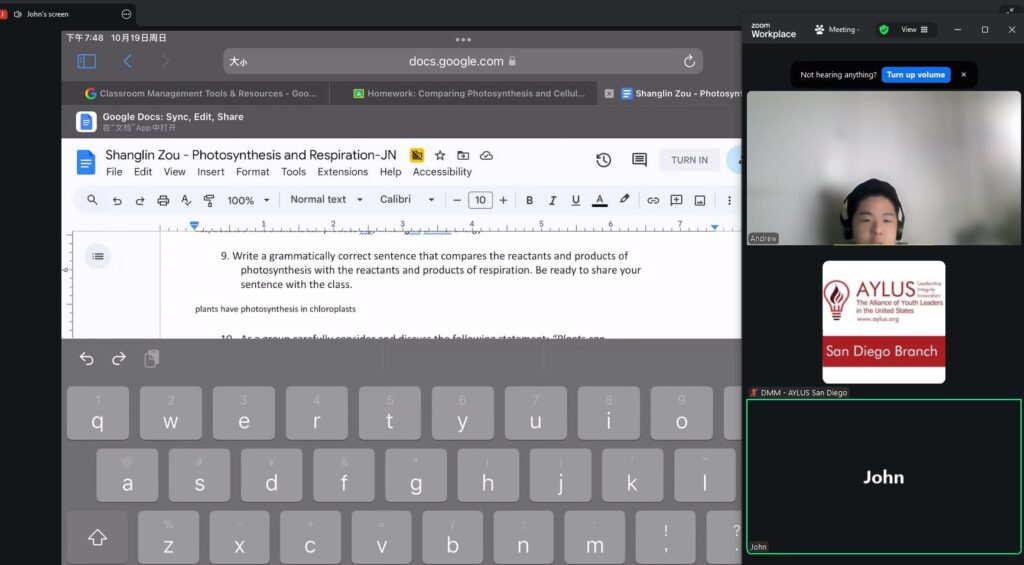This screenshot has height=565, width=1024.
Task: Expand the Normal text style dropdown
Action: pos(325,200)
